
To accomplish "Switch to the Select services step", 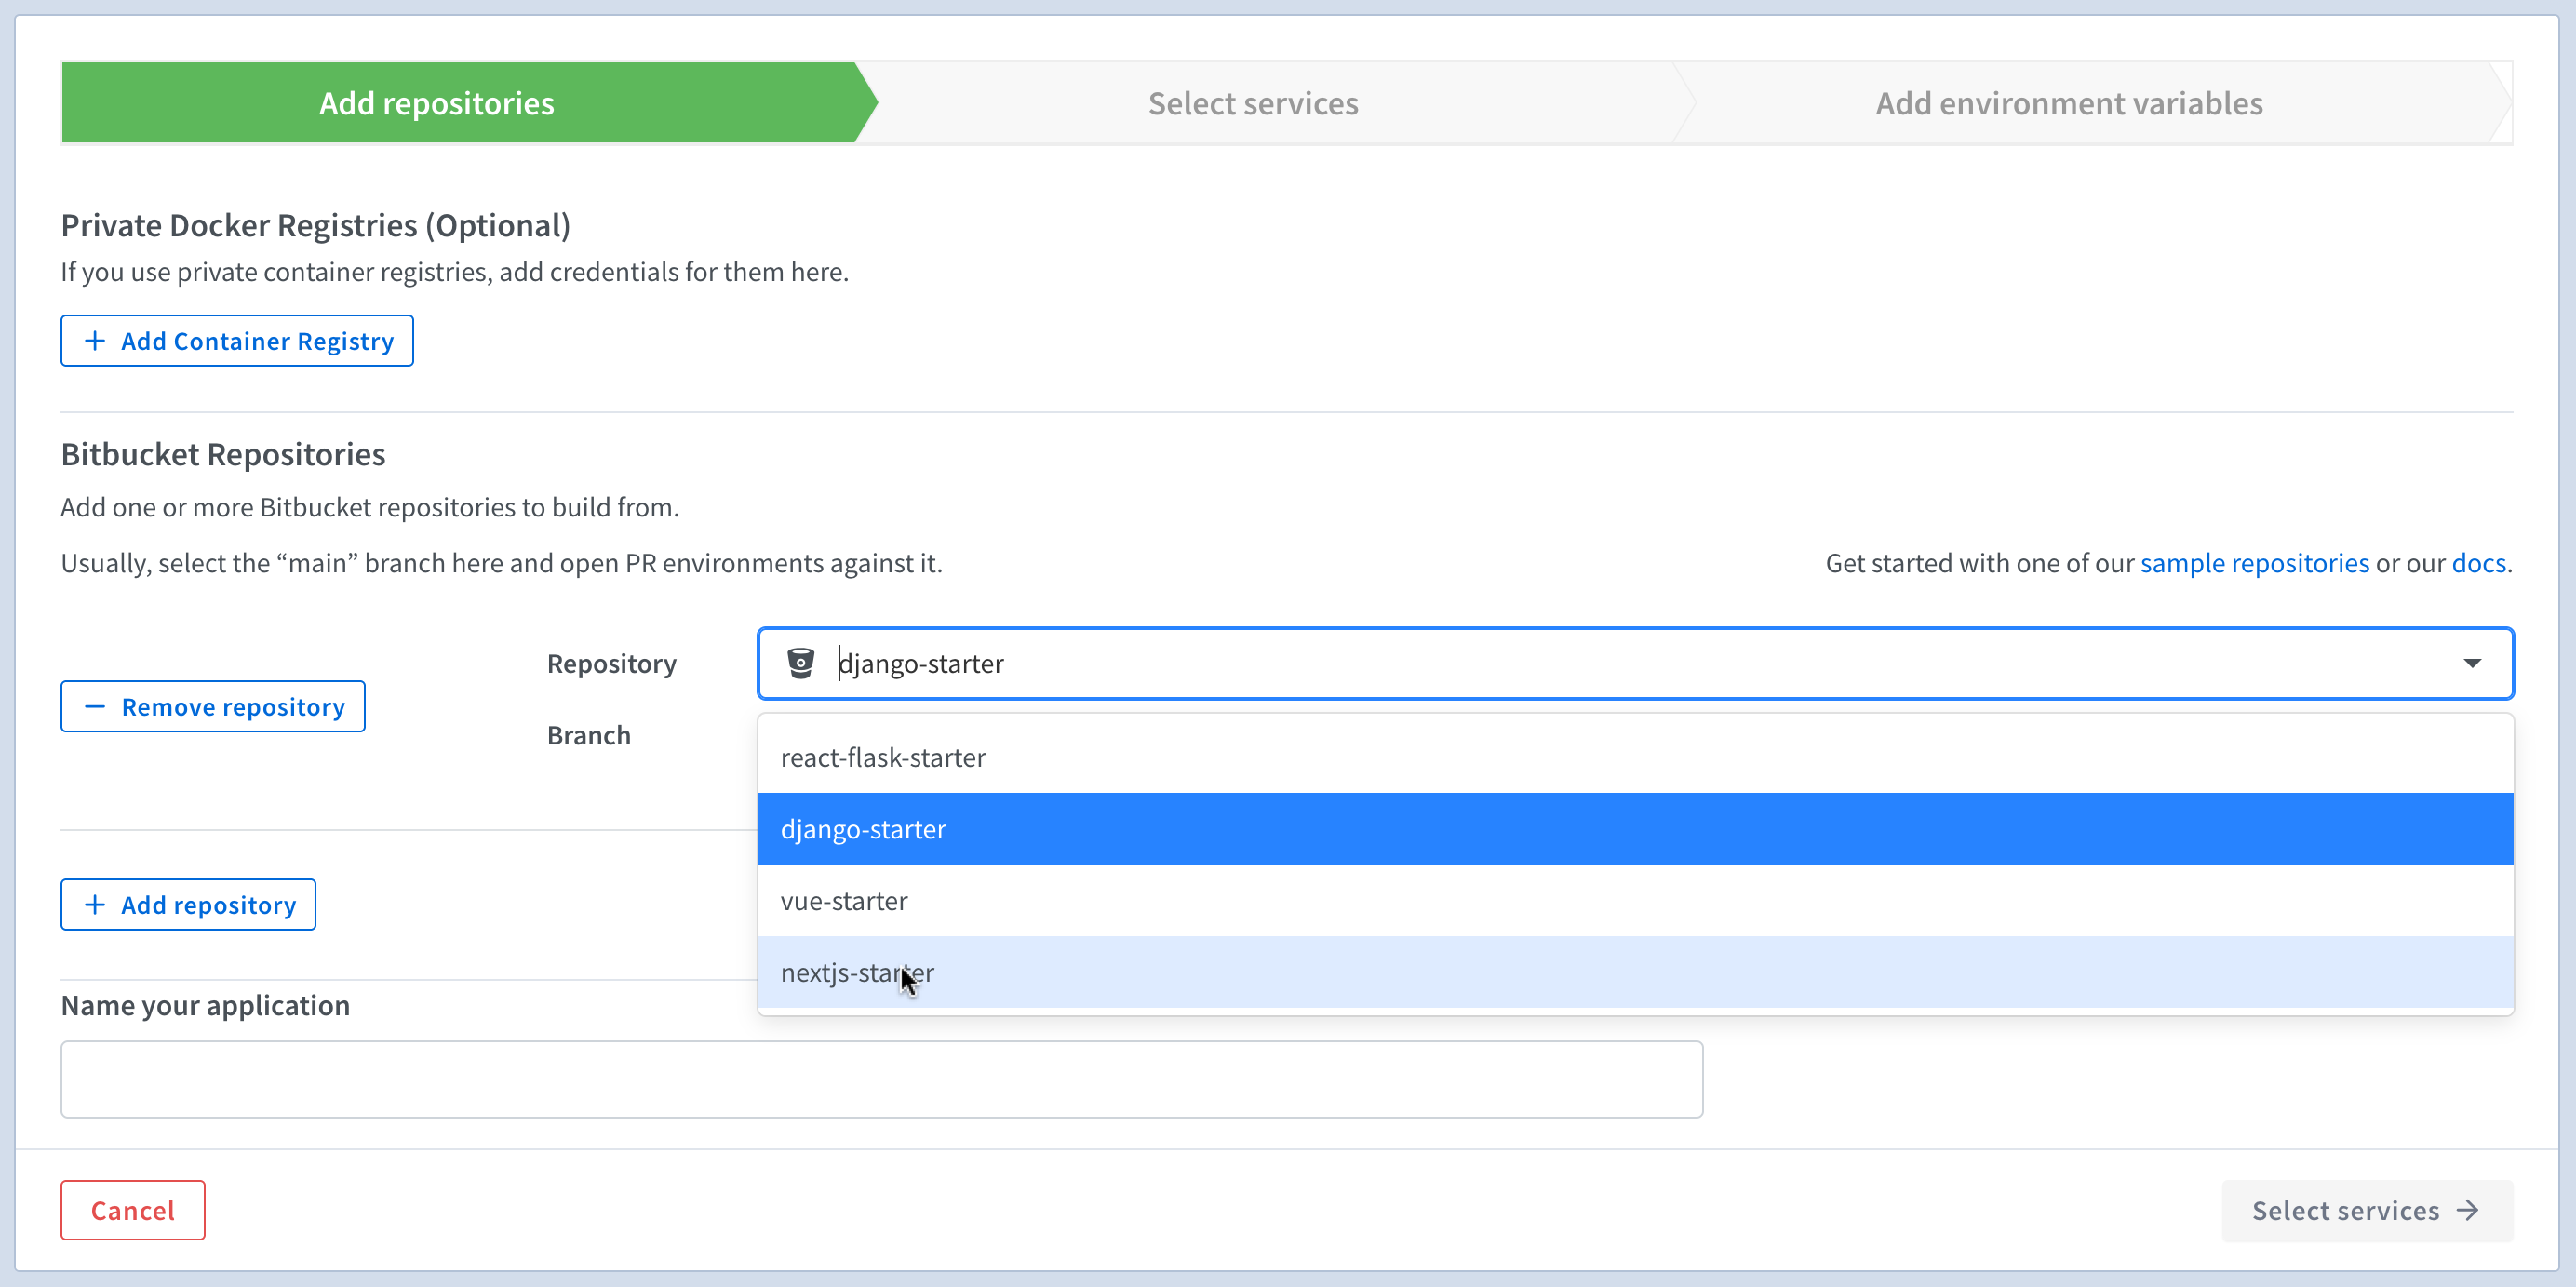I will coord(1253,102).
